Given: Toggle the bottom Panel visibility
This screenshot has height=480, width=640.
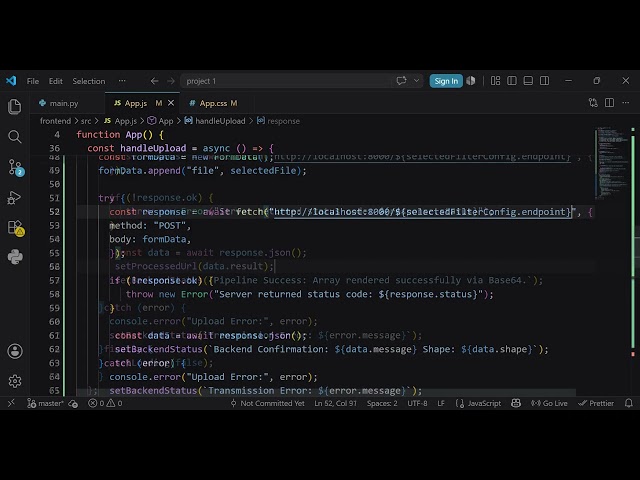Looking at the screenshot, I should 528,81.
